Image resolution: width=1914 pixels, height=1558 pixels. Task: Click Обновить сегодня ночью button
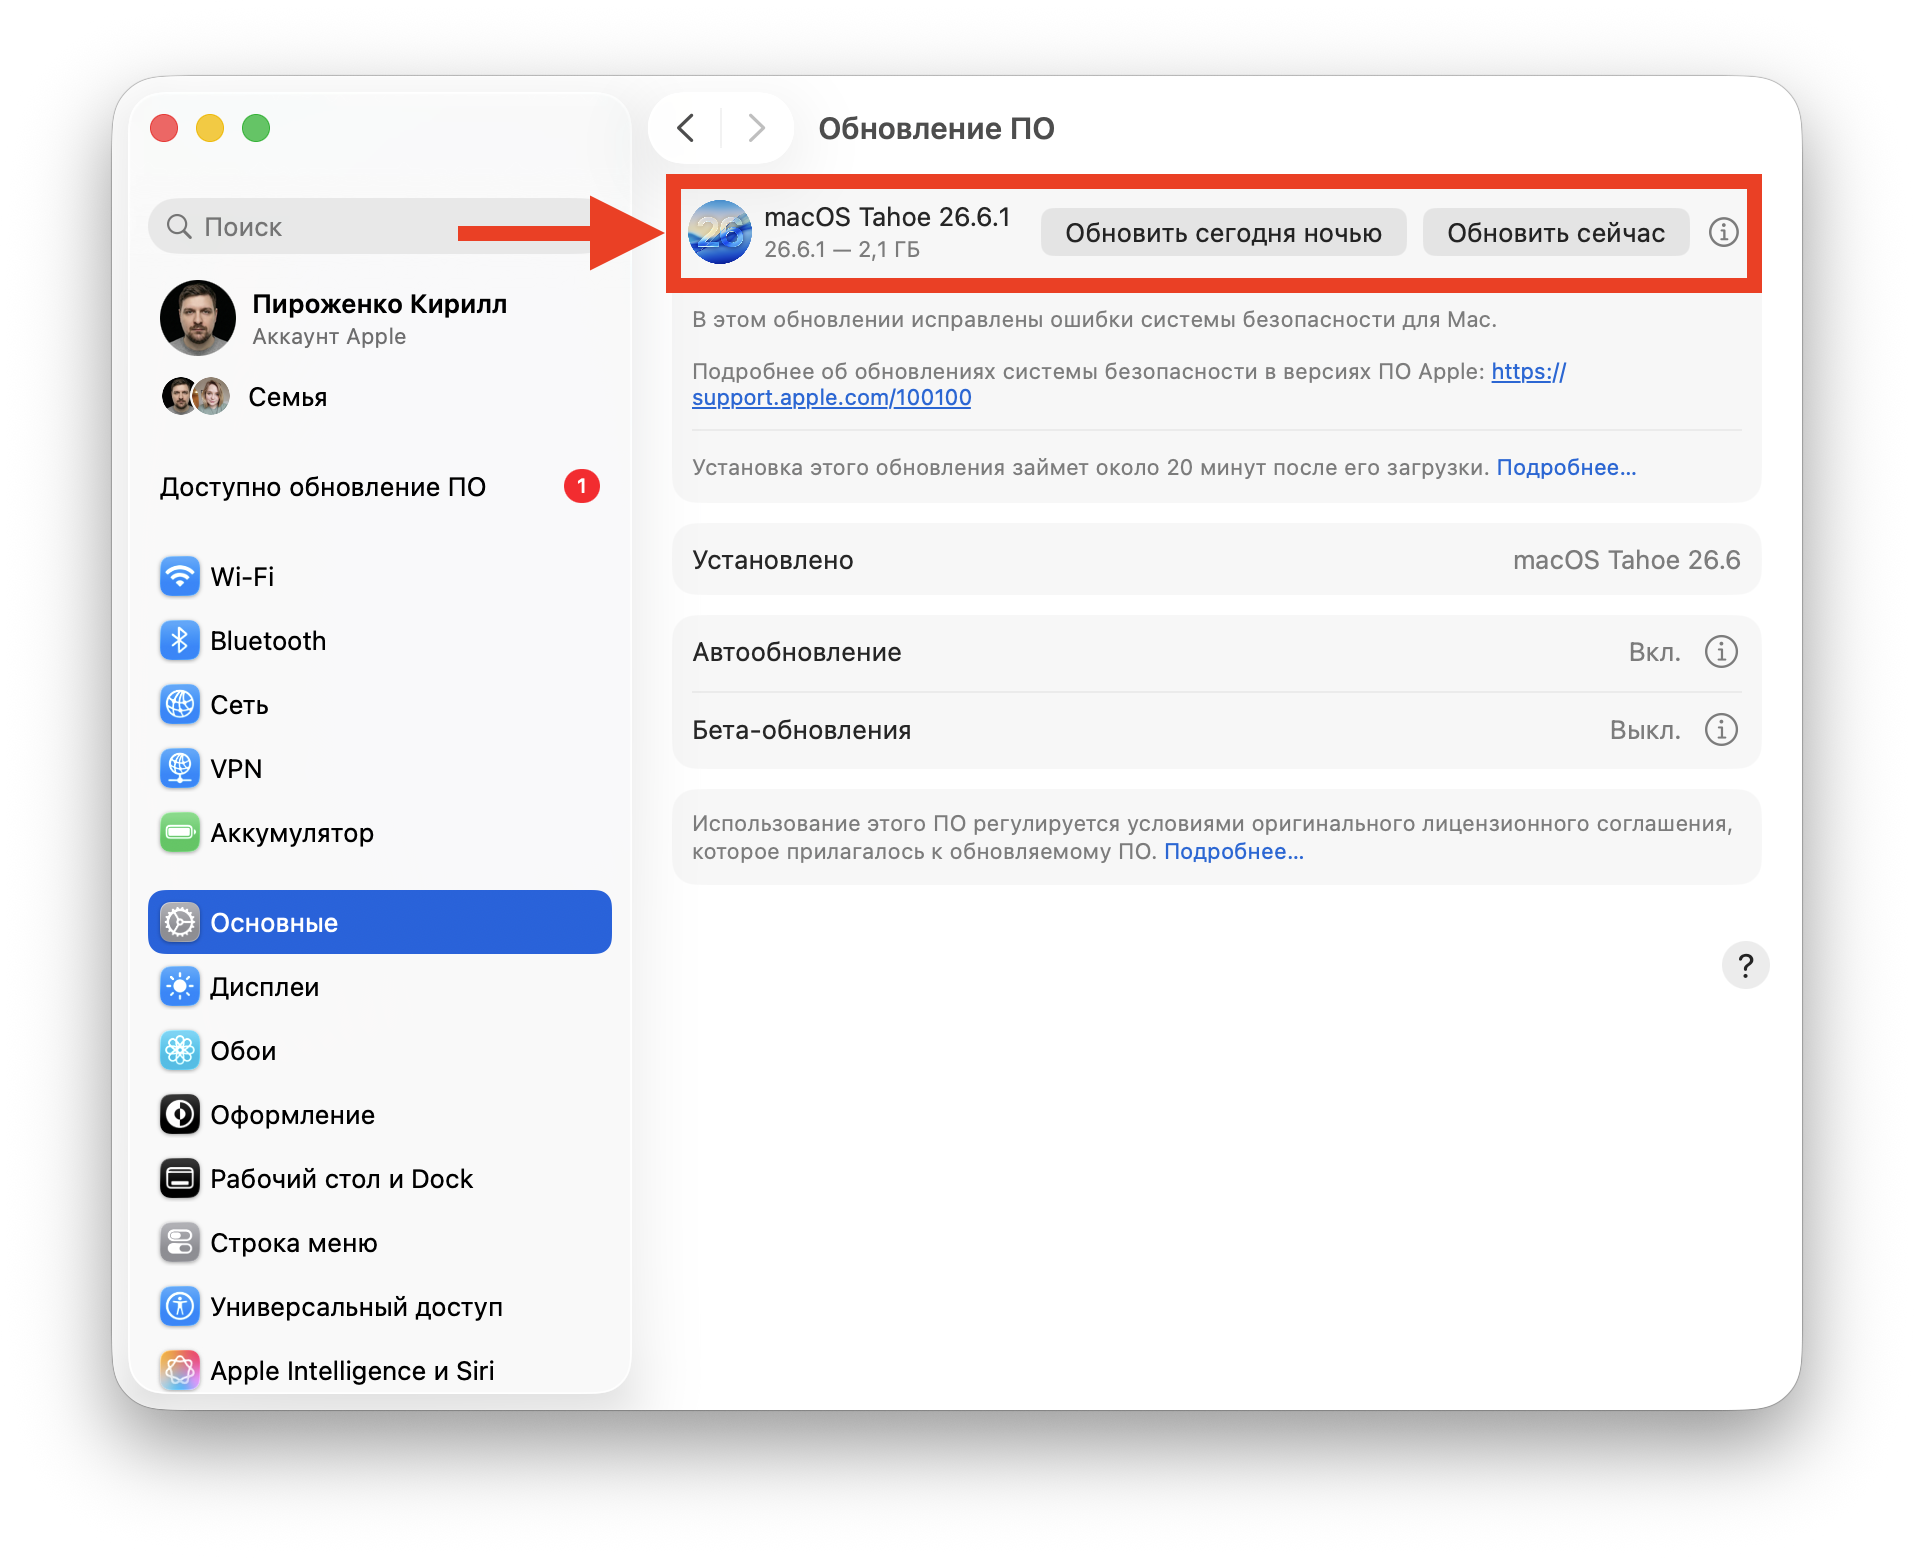click(x=1223, y=233)
